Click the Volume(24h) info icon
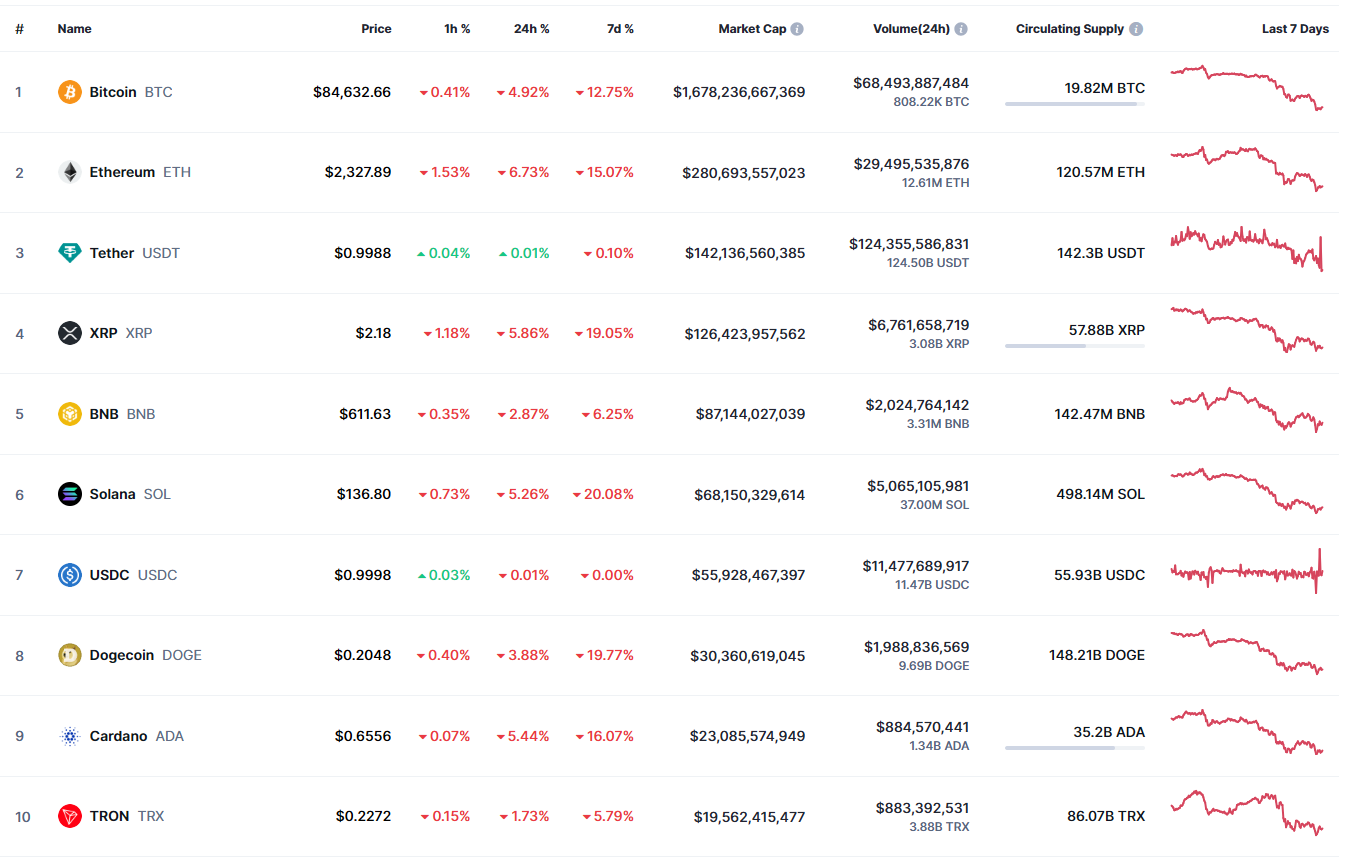This screenshot has width=1351, height=864. [961, 29]
